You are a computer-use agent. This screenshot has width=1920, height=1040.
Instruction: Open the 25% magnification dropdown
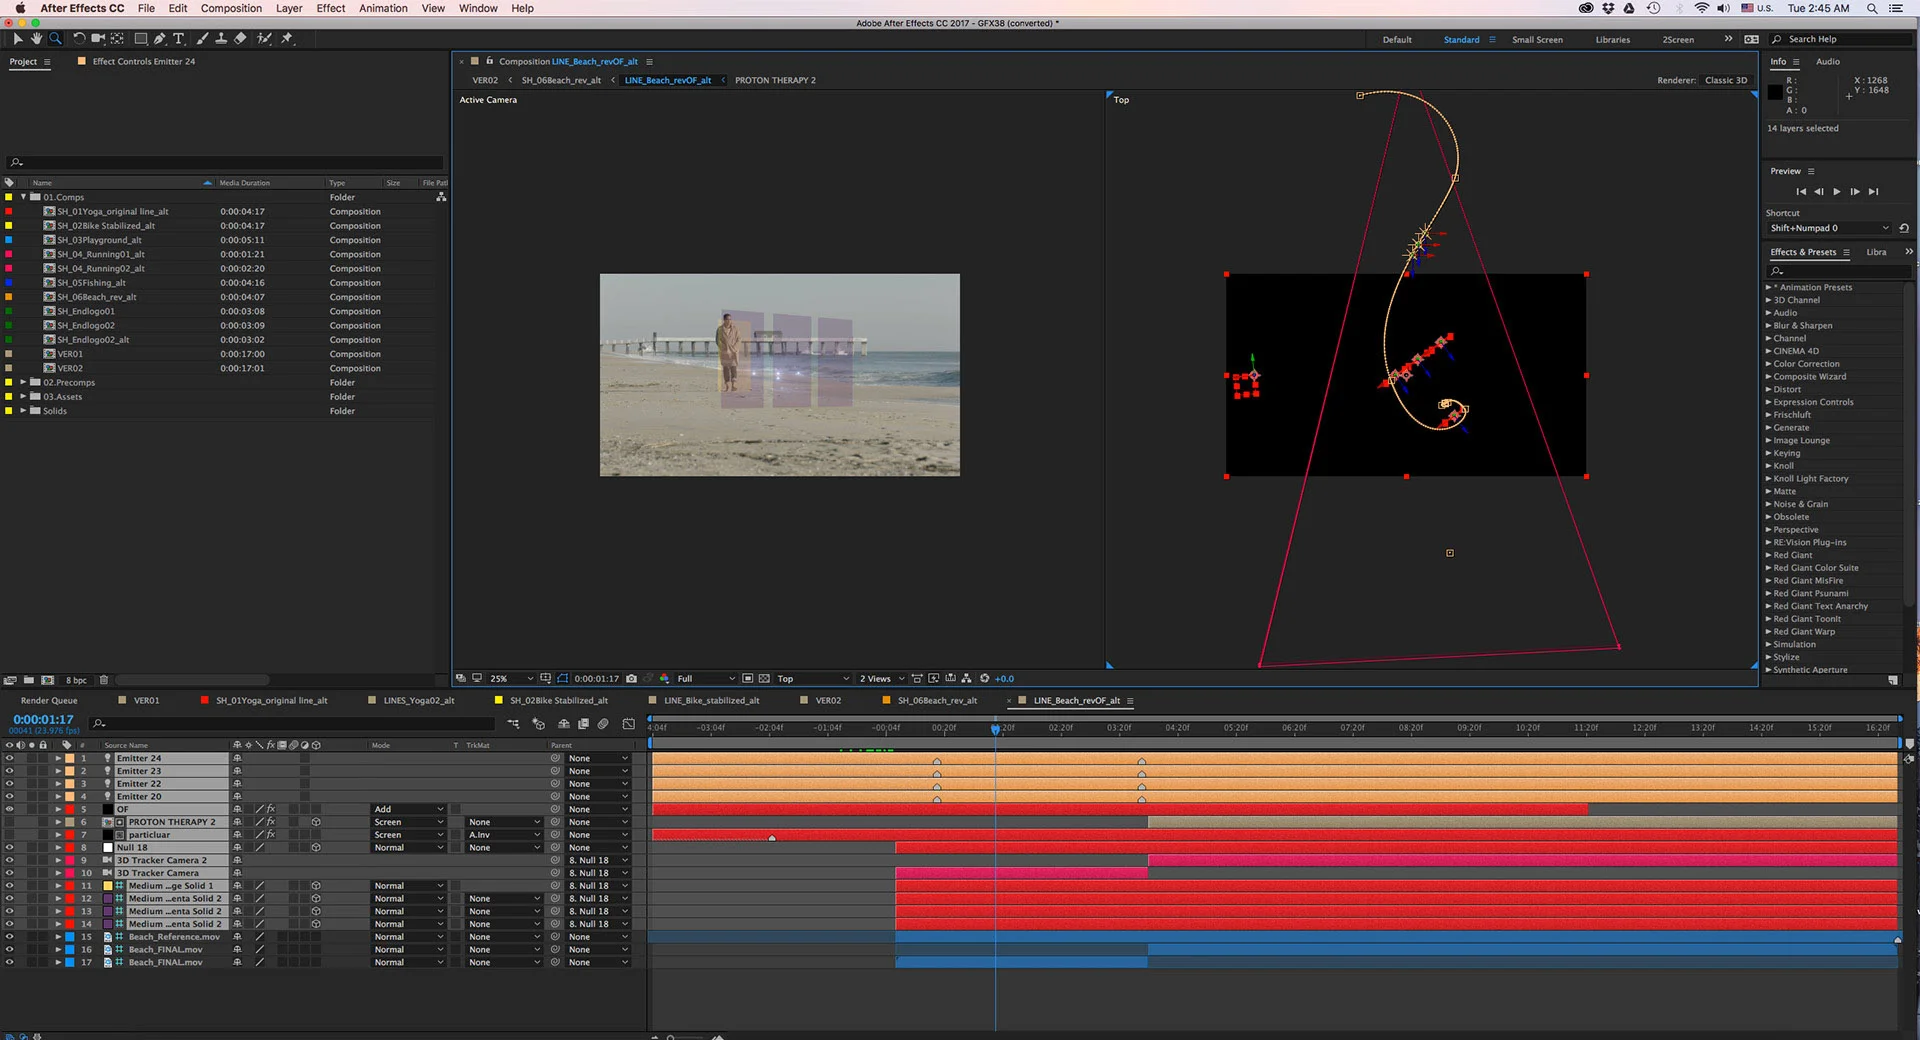(x=511, y=679)
